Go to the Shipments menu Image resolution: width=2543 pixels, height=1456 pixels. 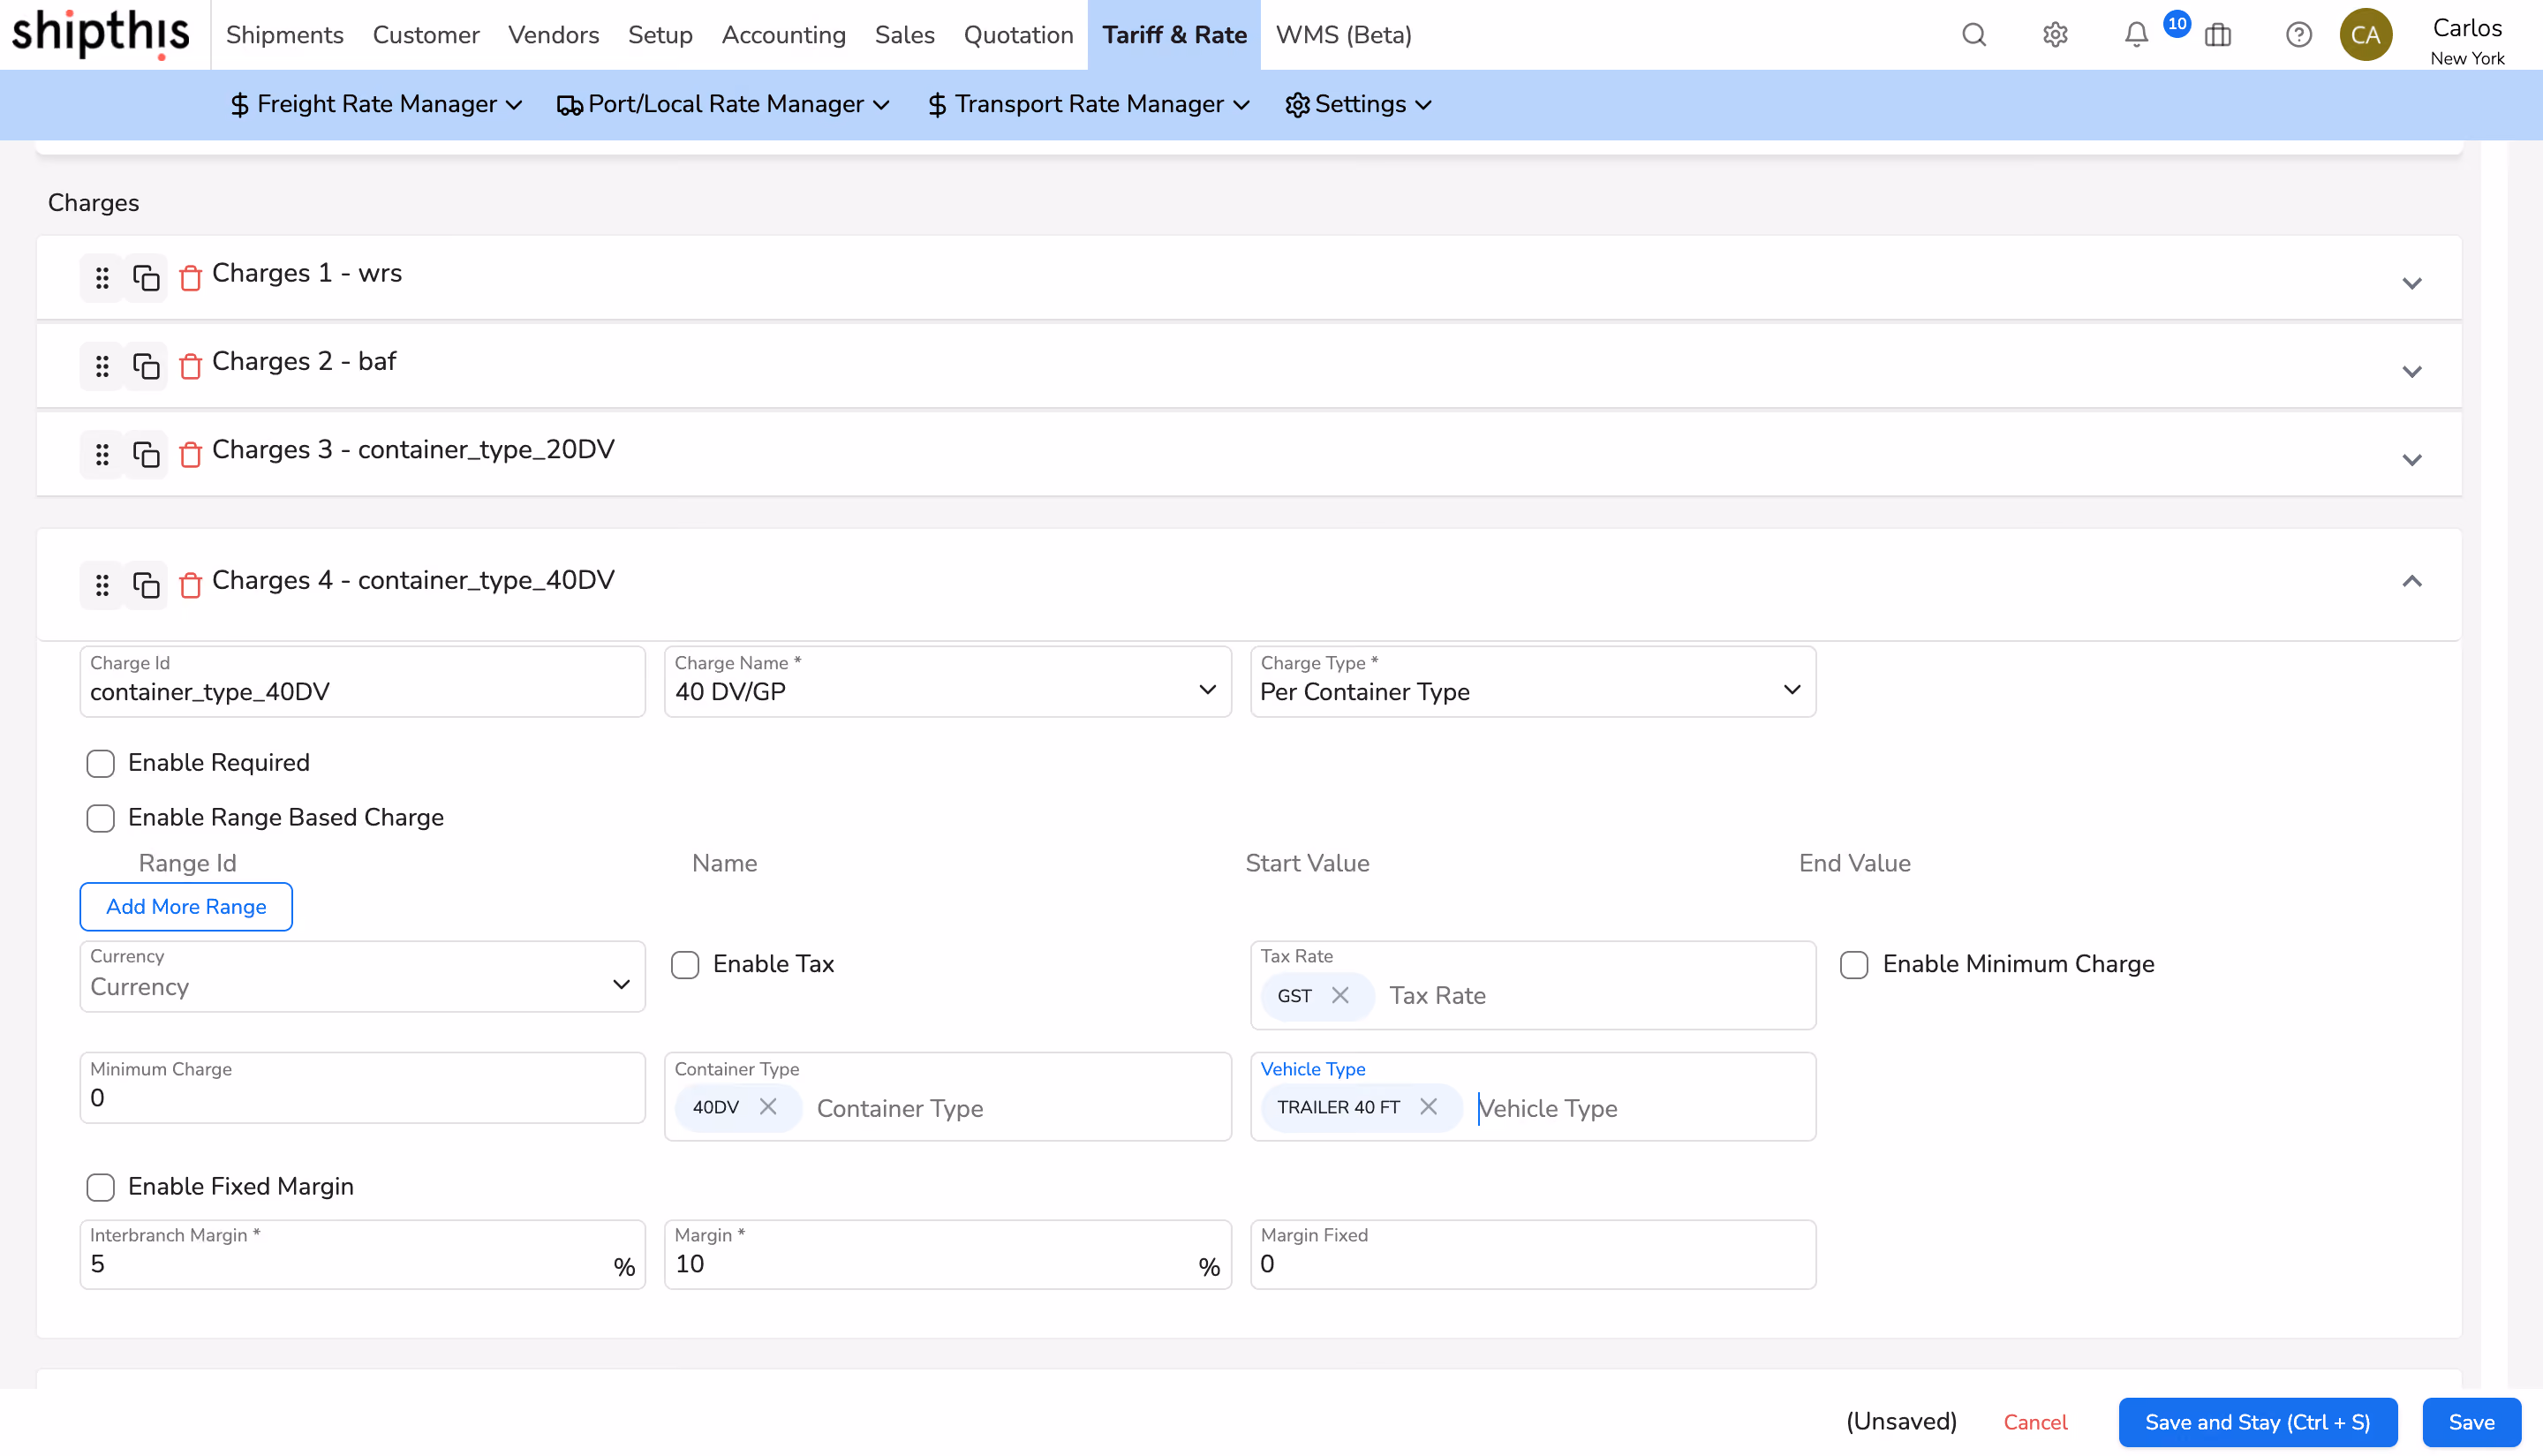(x=284, y=35)
